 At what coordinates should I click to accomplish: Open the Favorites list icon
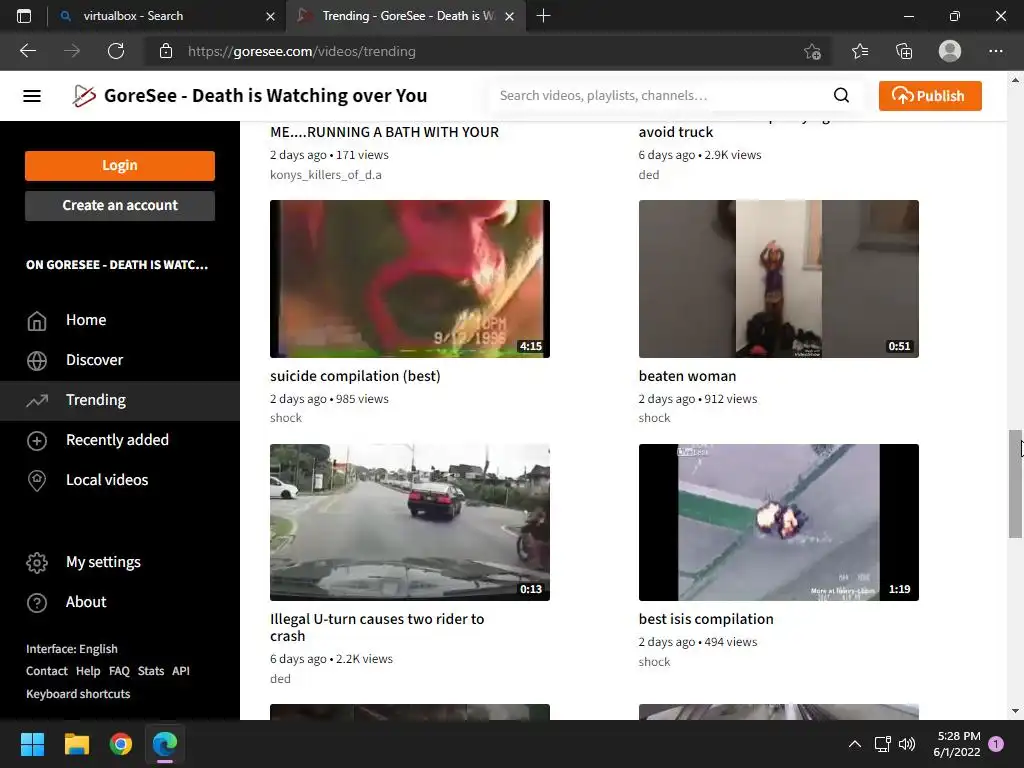click(859, 51)
